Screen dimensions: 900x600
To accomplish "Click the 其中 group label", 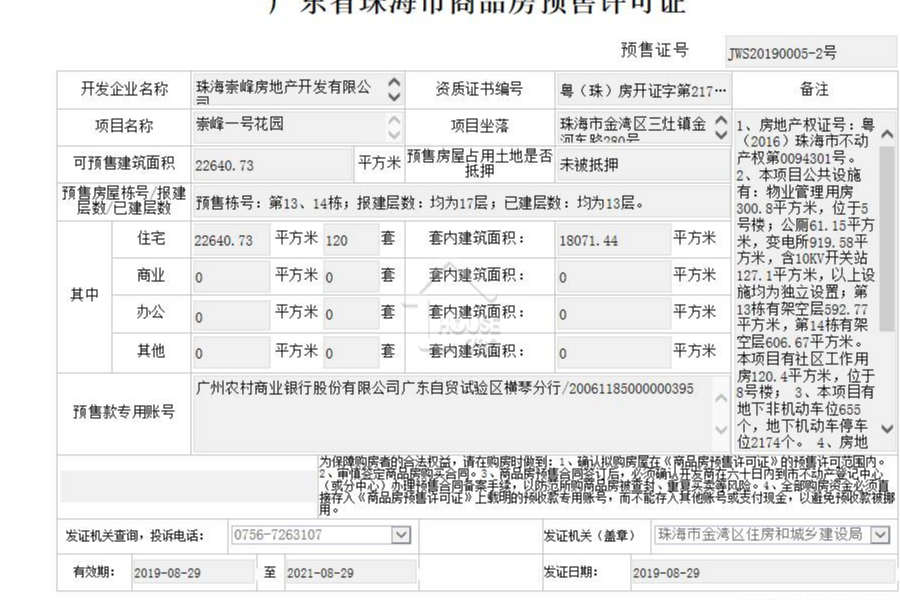I will coord(84,295).
